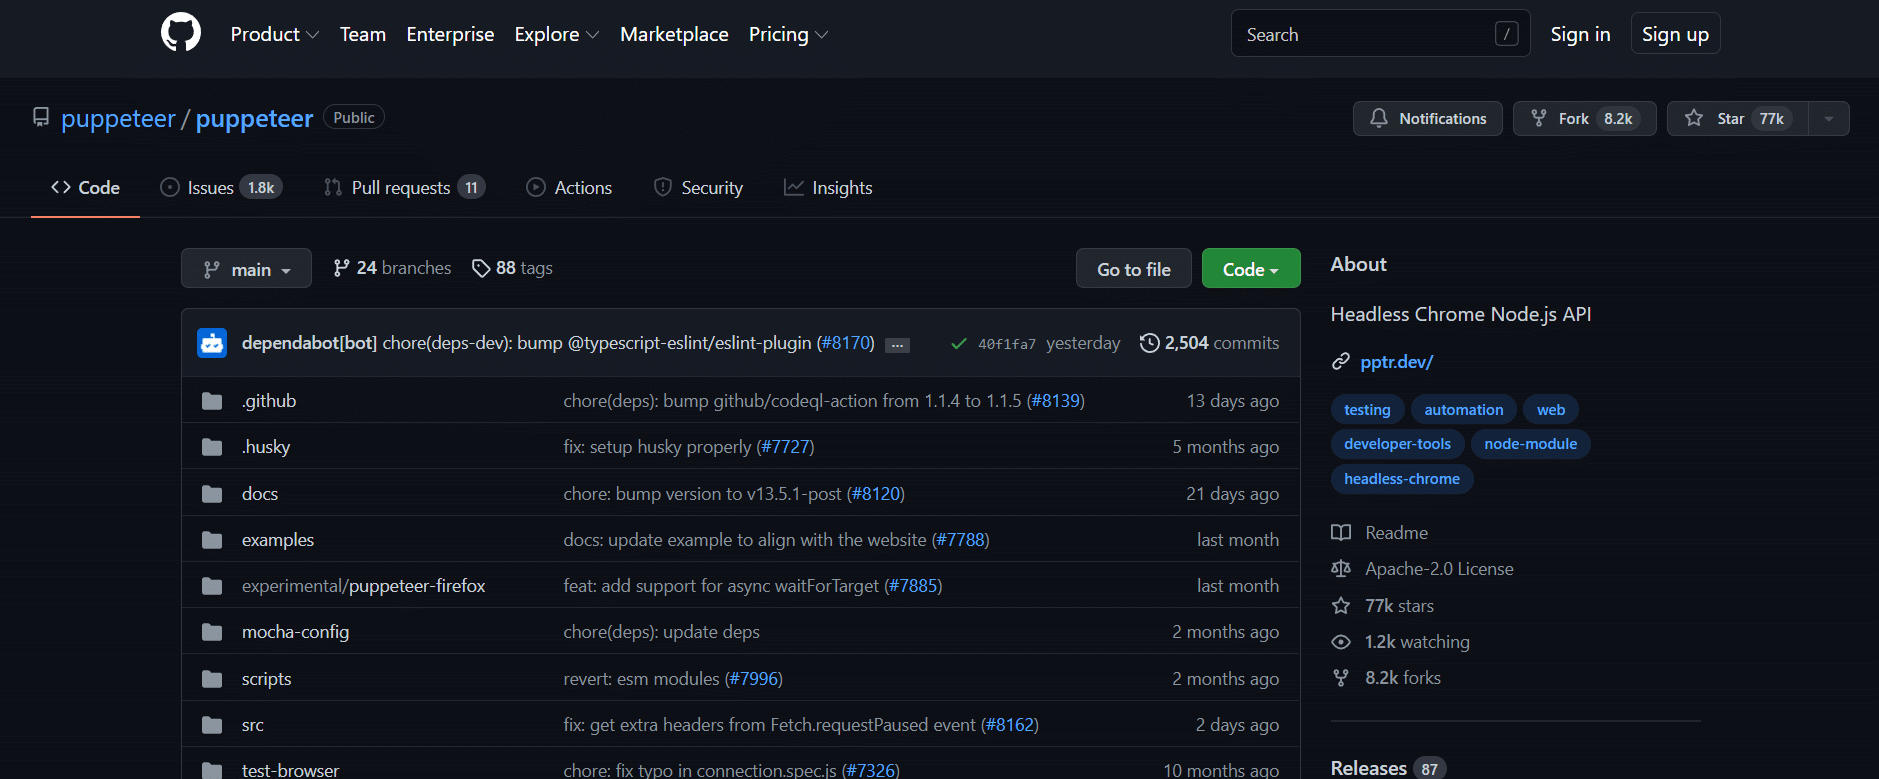The height and width of the screenshot is (779, 1879).
Task: Select the developer-tools topic tag
Action: tap(1397, 444)
